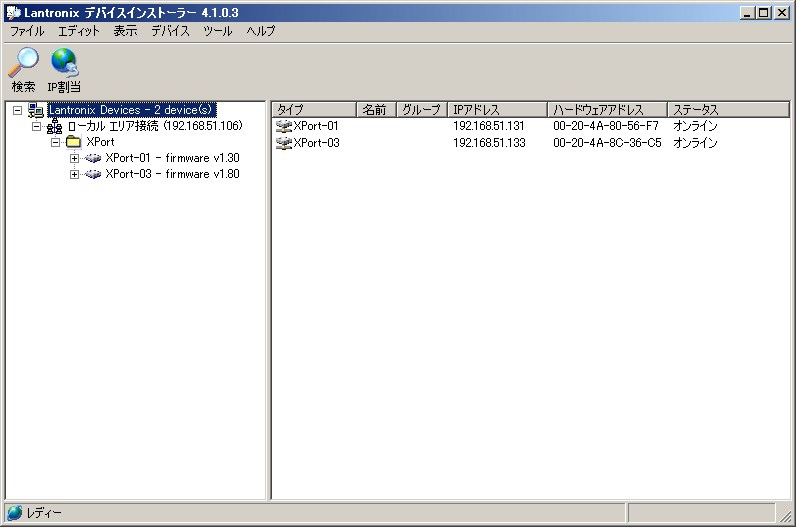Sort by the ステータス column header
The image size is (796, 527).
pos(728,110)
